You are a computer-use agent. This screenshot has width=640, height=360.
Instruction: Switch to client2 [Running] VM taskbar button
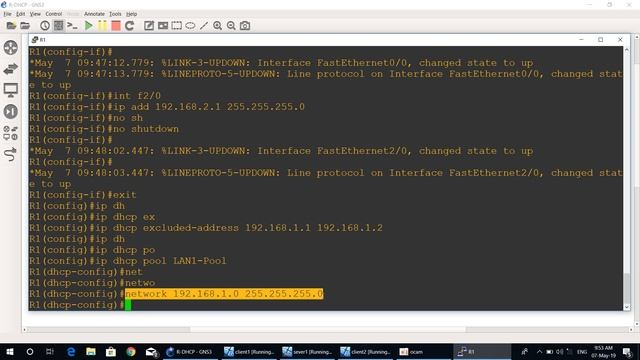coord(365,351)
